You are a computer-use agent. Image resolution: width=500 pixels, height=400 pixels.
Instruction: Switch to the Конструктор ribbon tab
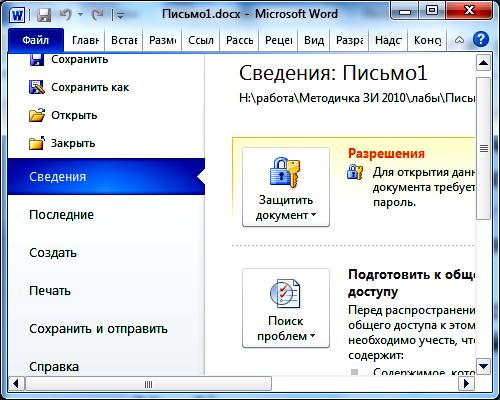pyautogui.click(x=427, y=40)
